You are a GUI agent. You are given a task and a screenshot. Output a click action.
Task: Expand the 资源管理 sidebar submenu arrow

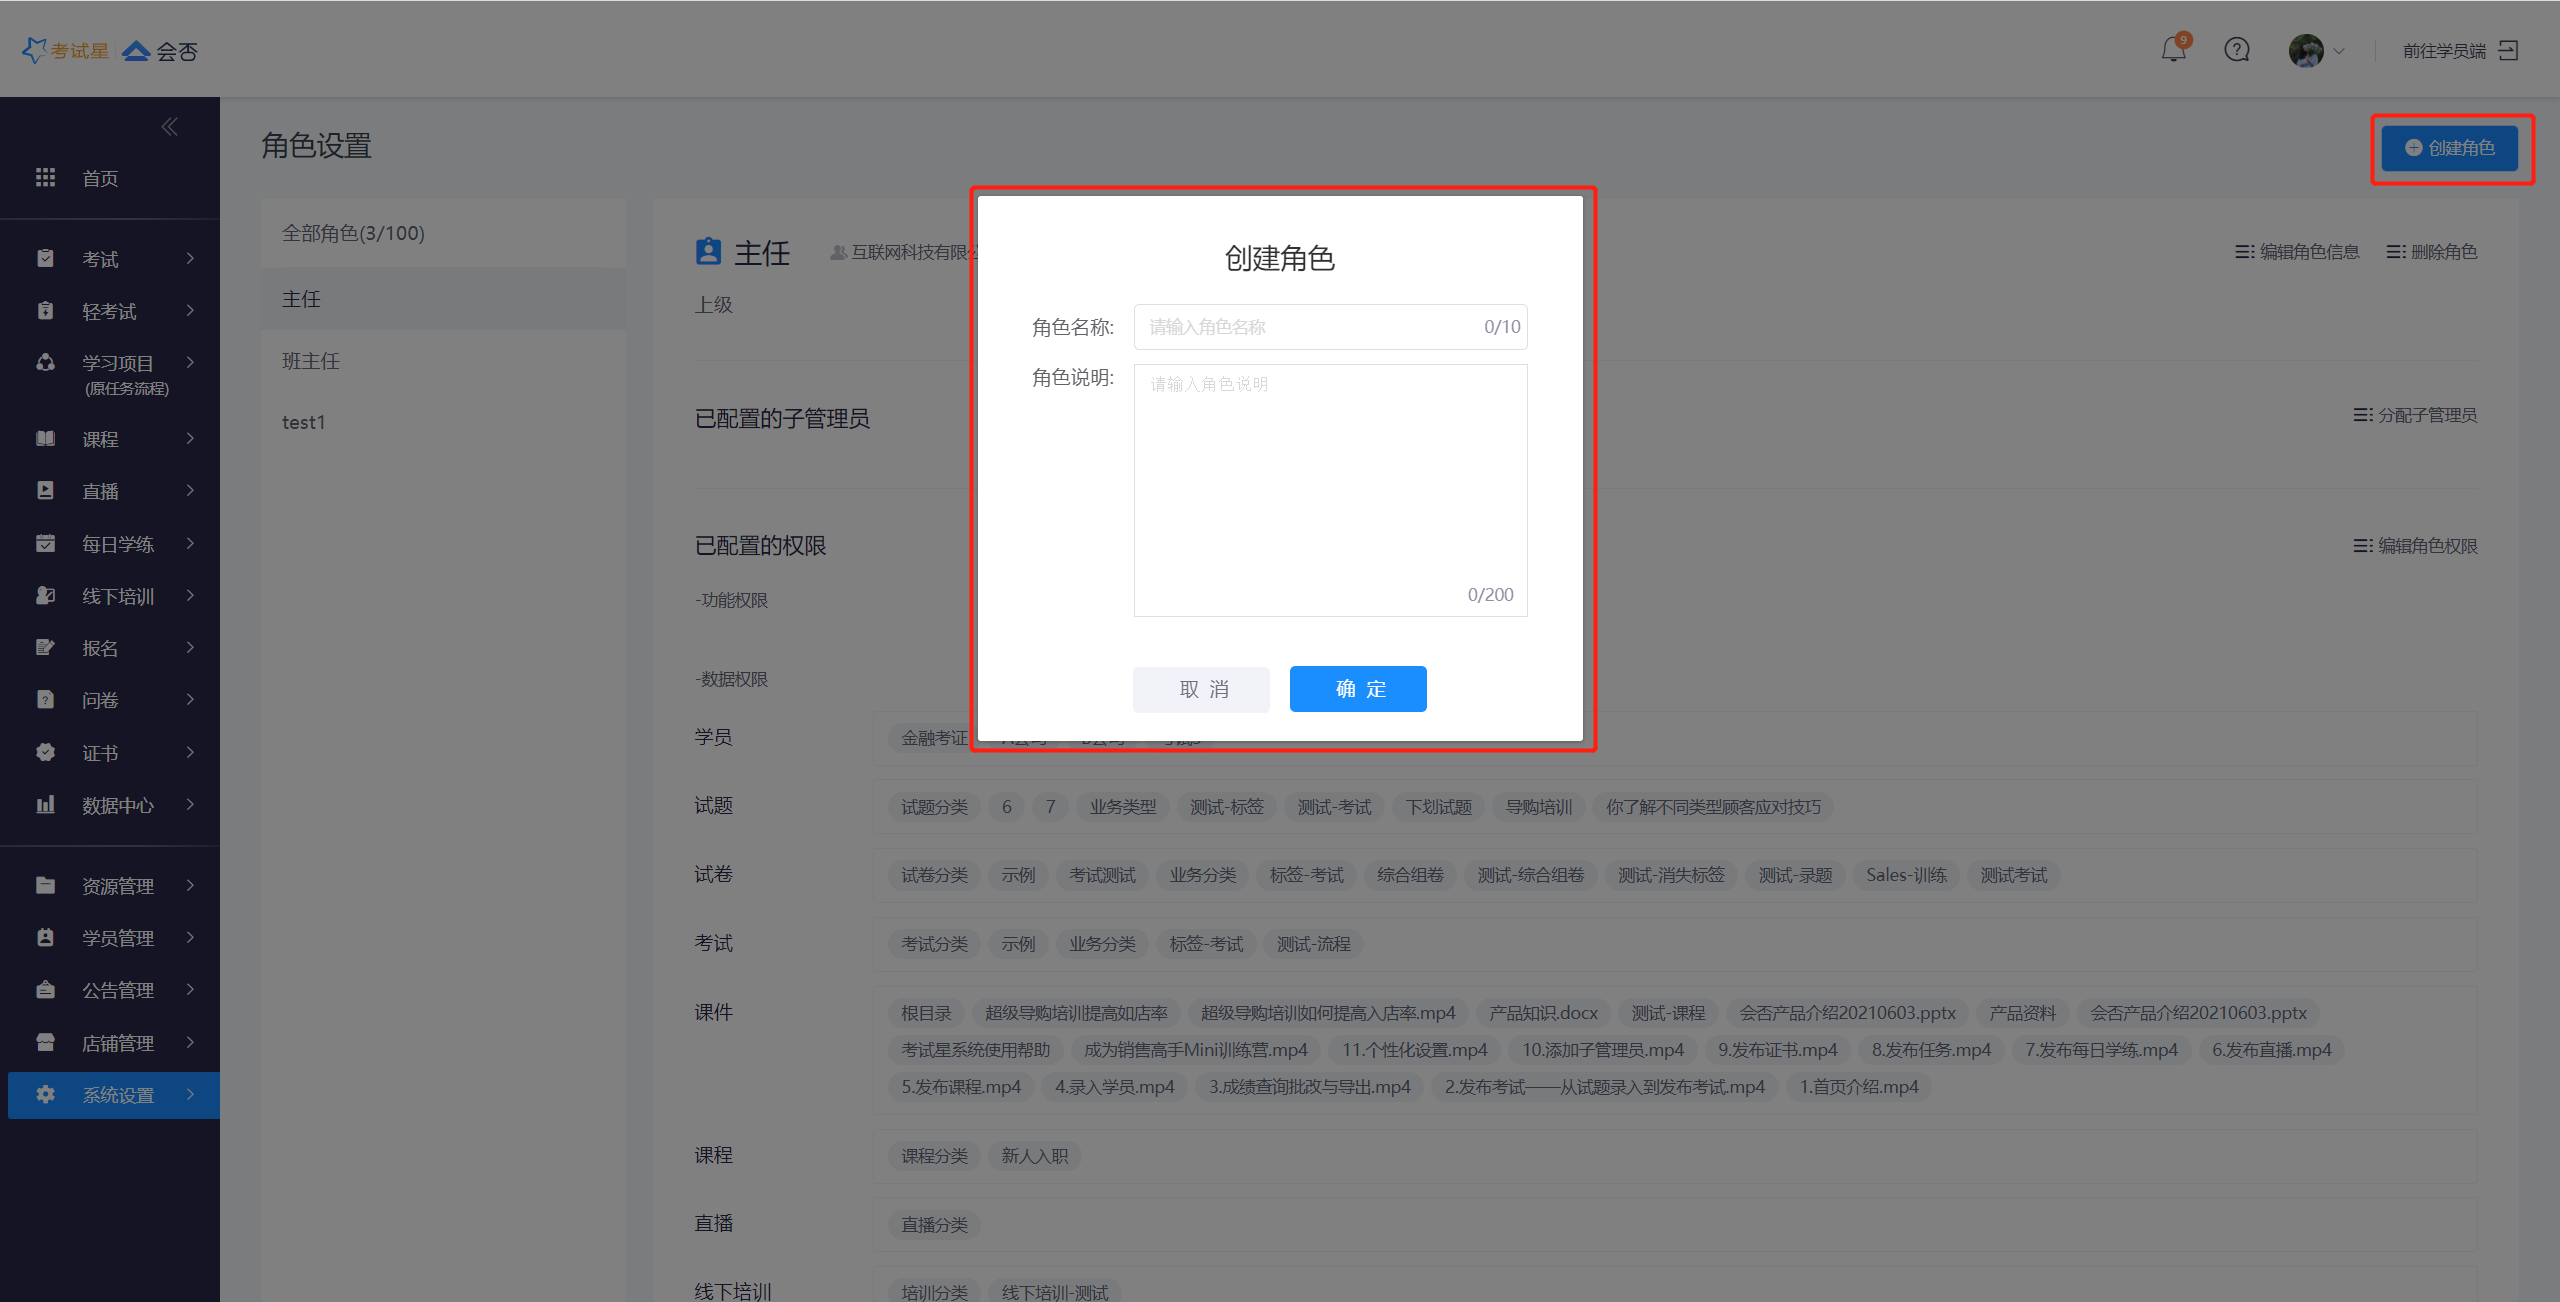(x=190, y=886)
